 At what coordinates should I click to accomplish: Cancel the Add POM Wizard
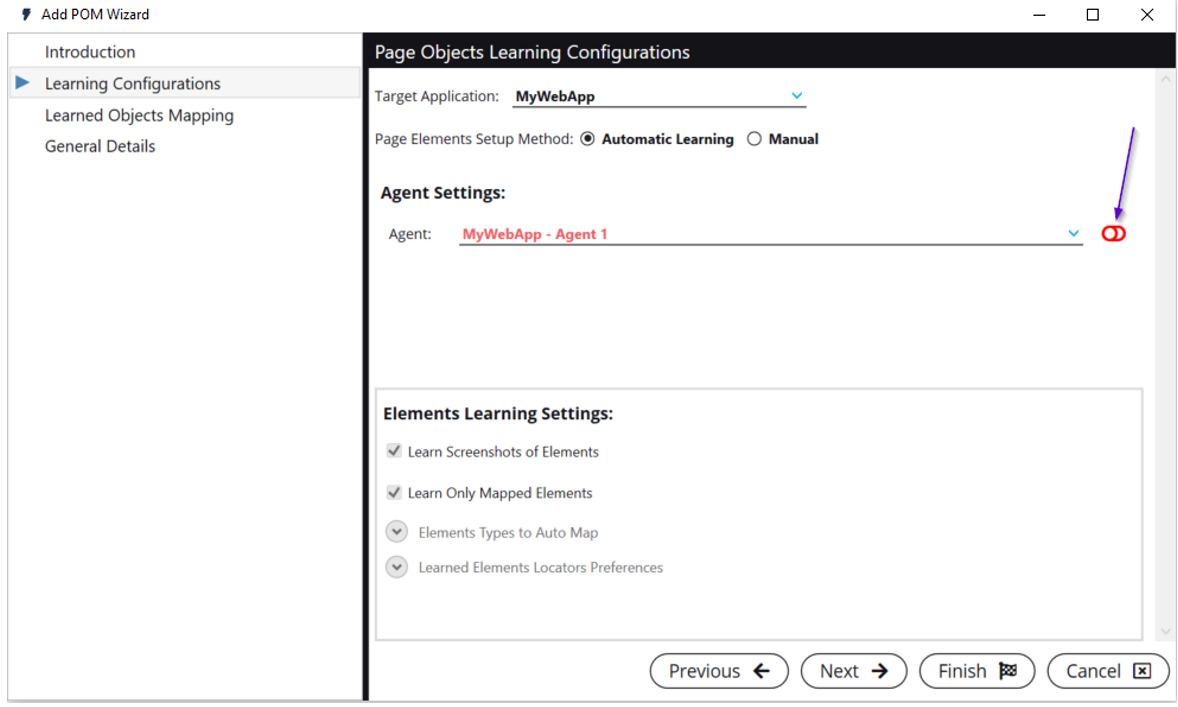pyautogui.click(x=1108, y=671)
